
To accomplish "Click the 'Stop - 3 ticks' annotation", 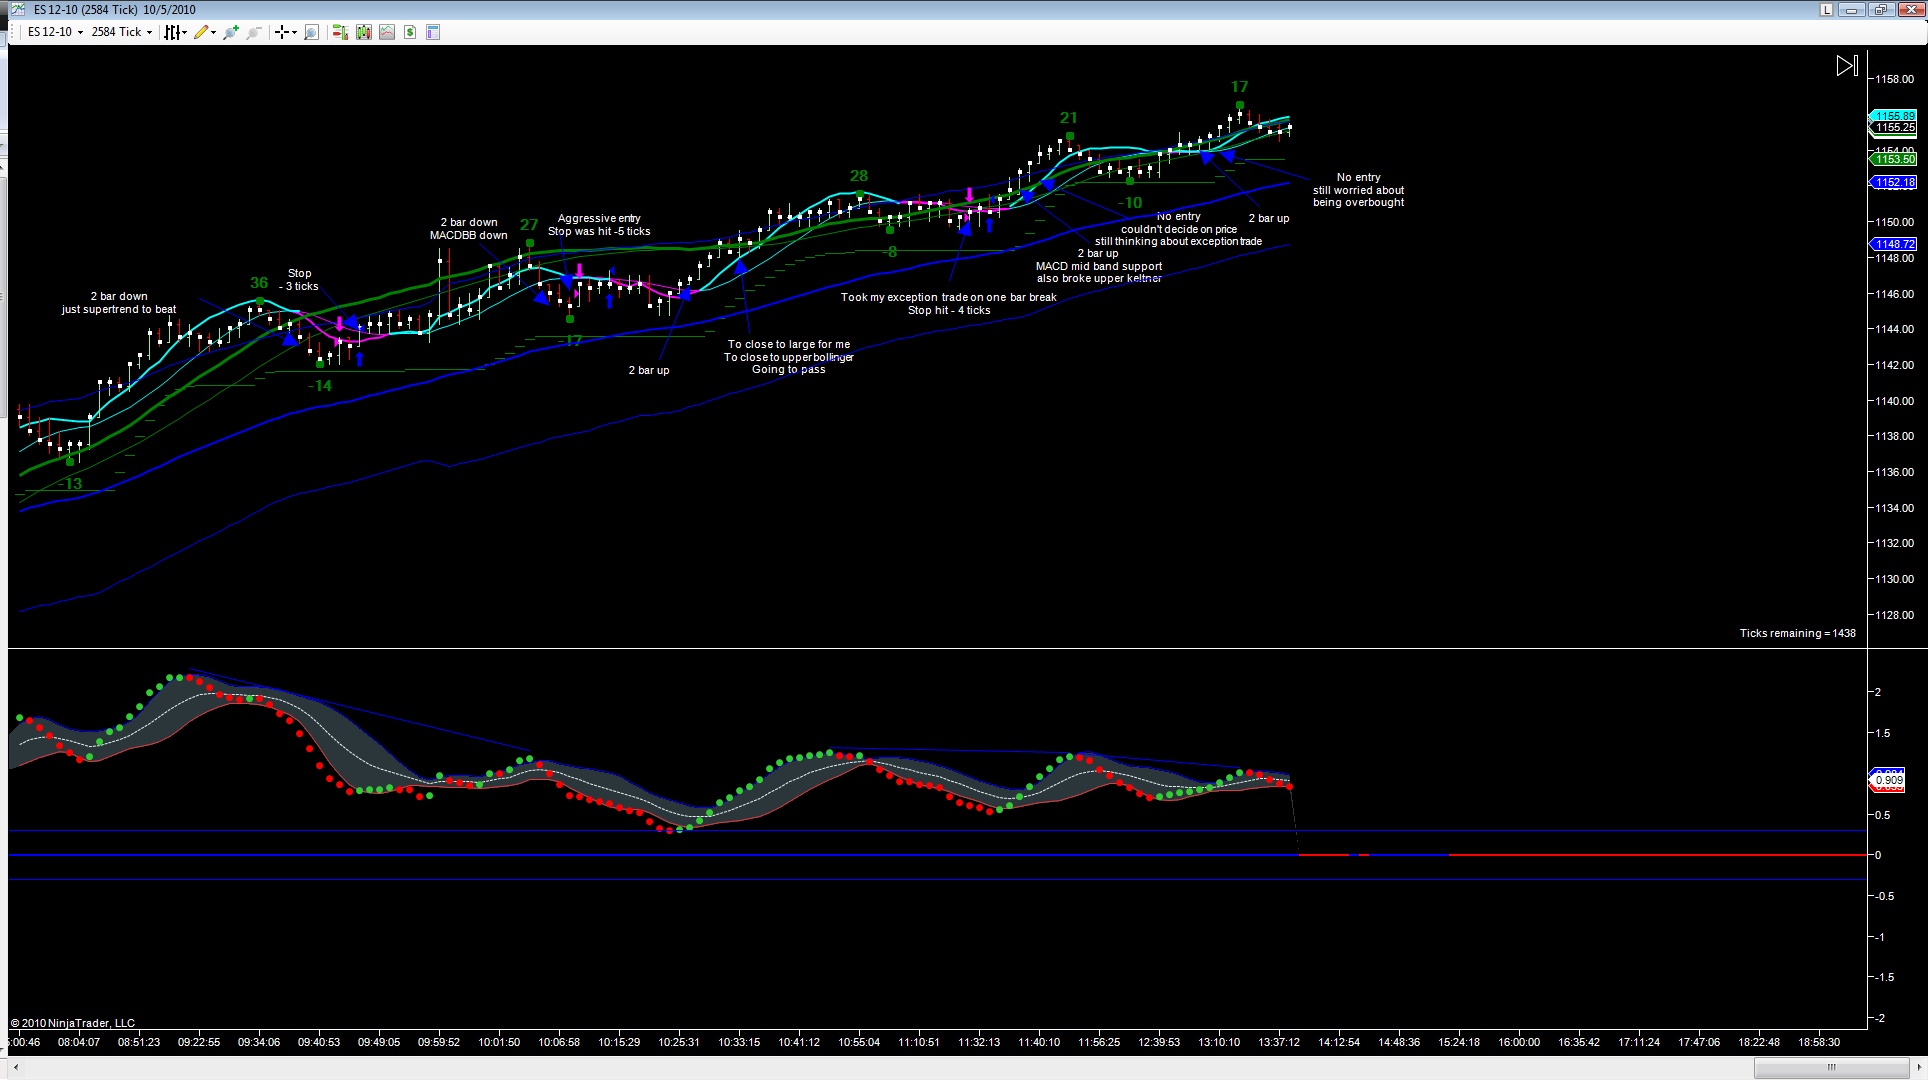I will click(x=299, y=280).
